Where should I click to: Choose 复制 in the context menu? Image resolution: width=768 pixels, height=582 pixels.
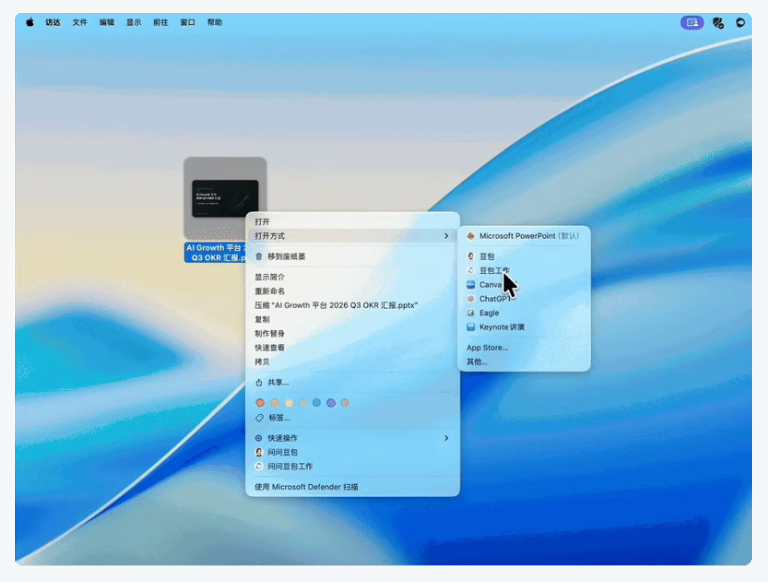point(353,319)
